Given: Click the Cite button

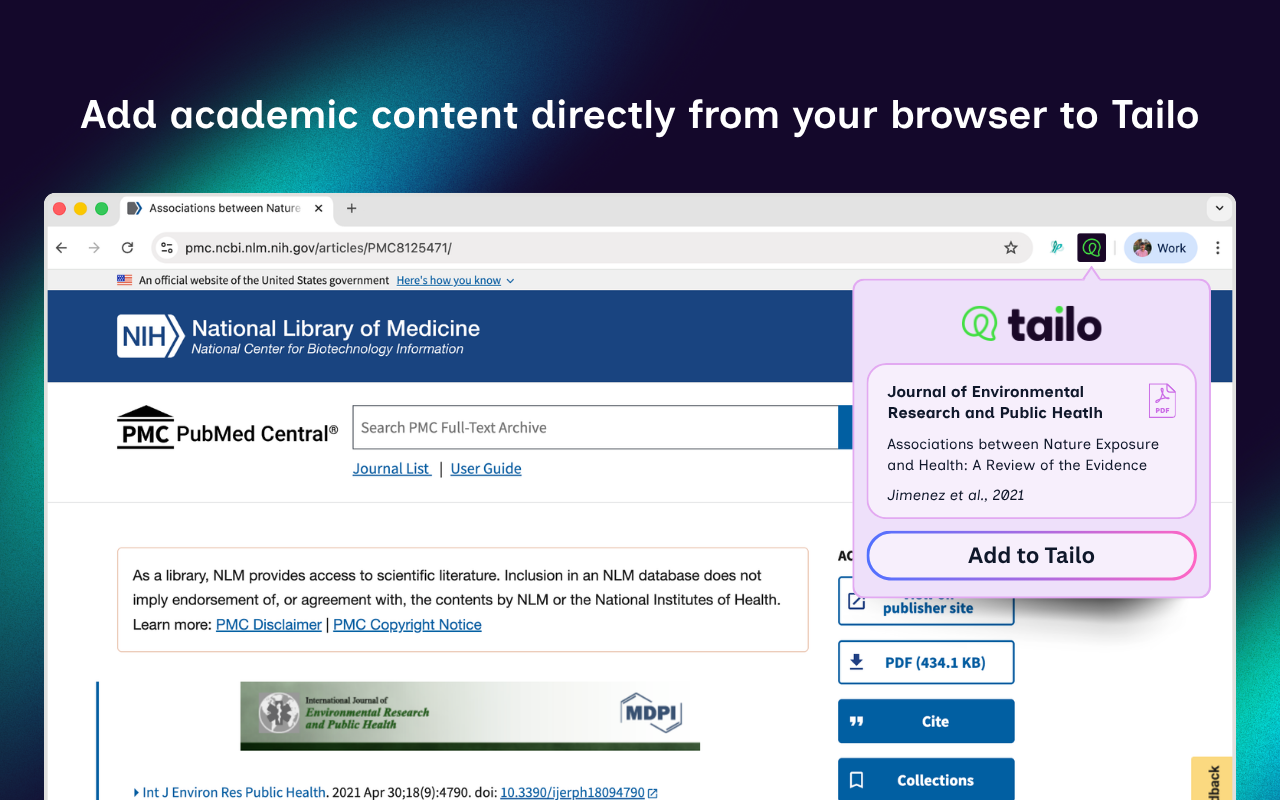Looking at the screenshot, I should (926, 721).
